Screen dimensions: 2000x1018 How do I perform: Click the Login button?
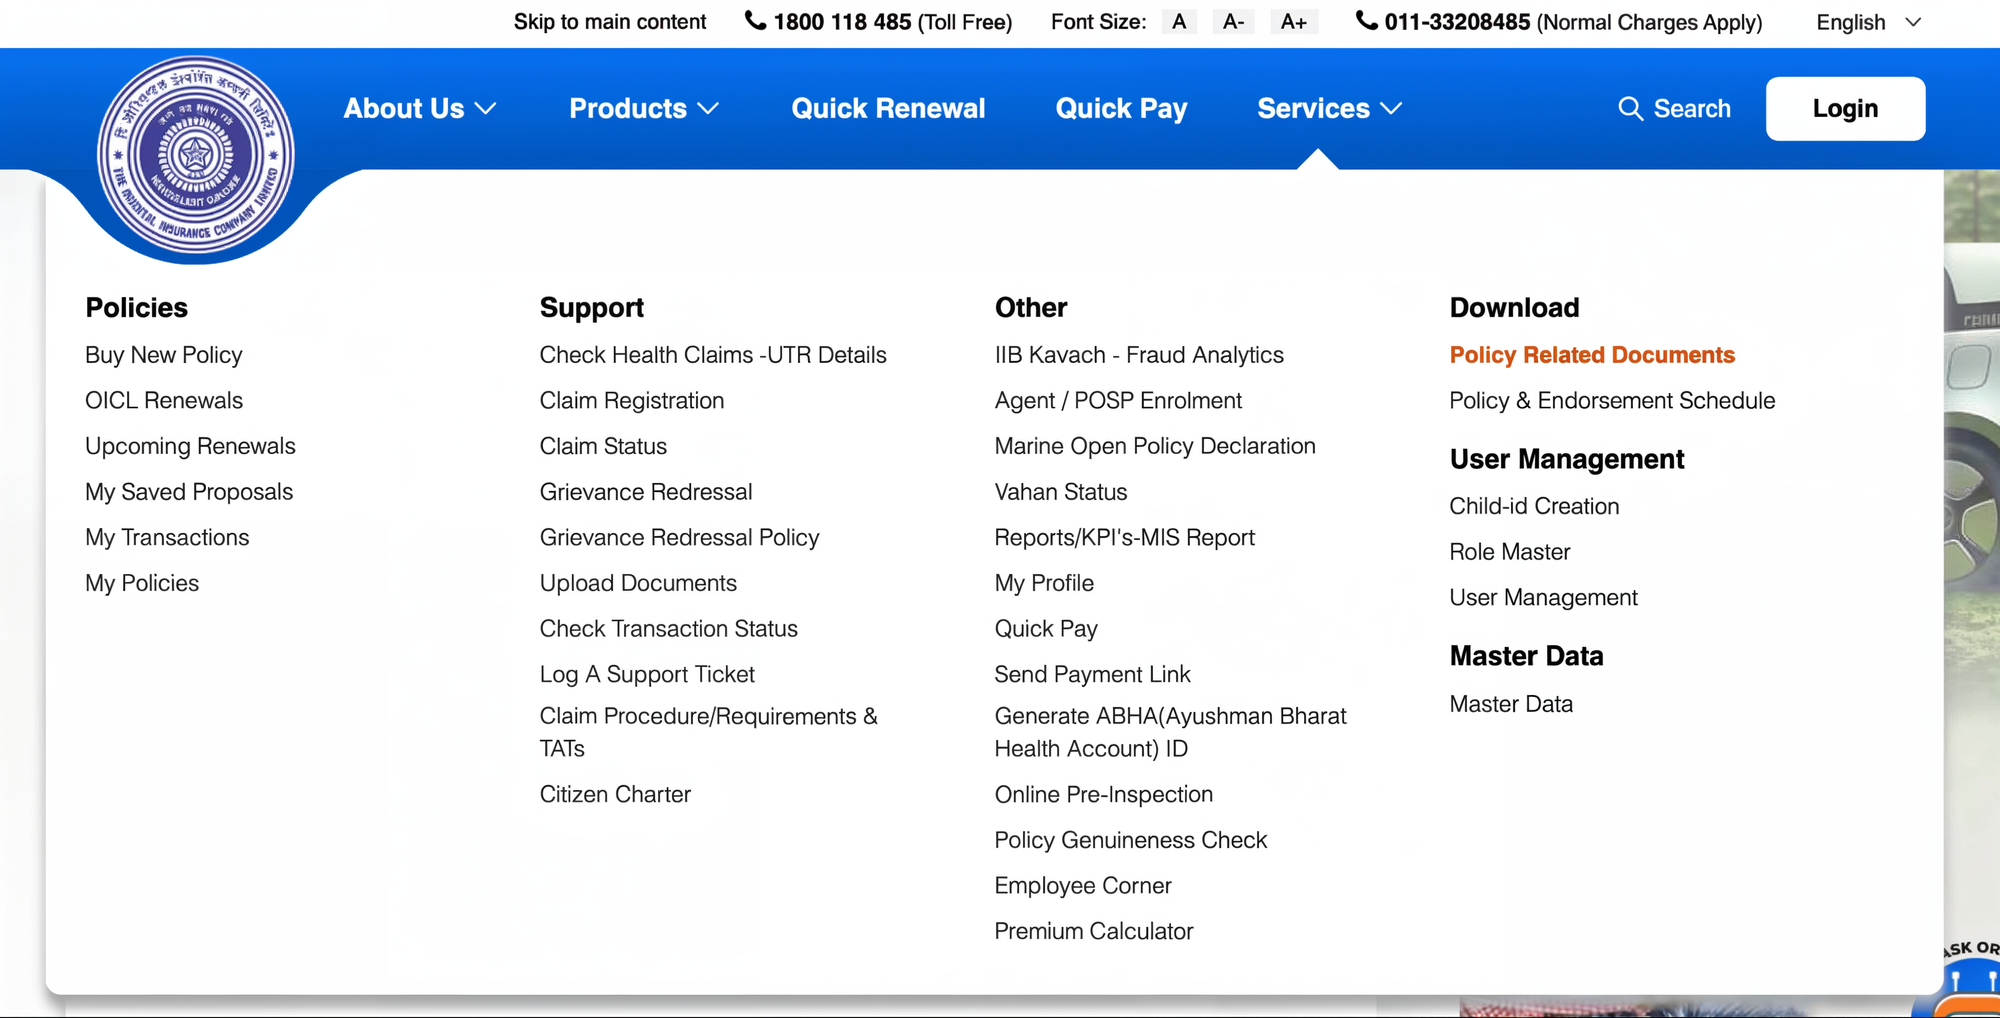[x=1844, y=108]
